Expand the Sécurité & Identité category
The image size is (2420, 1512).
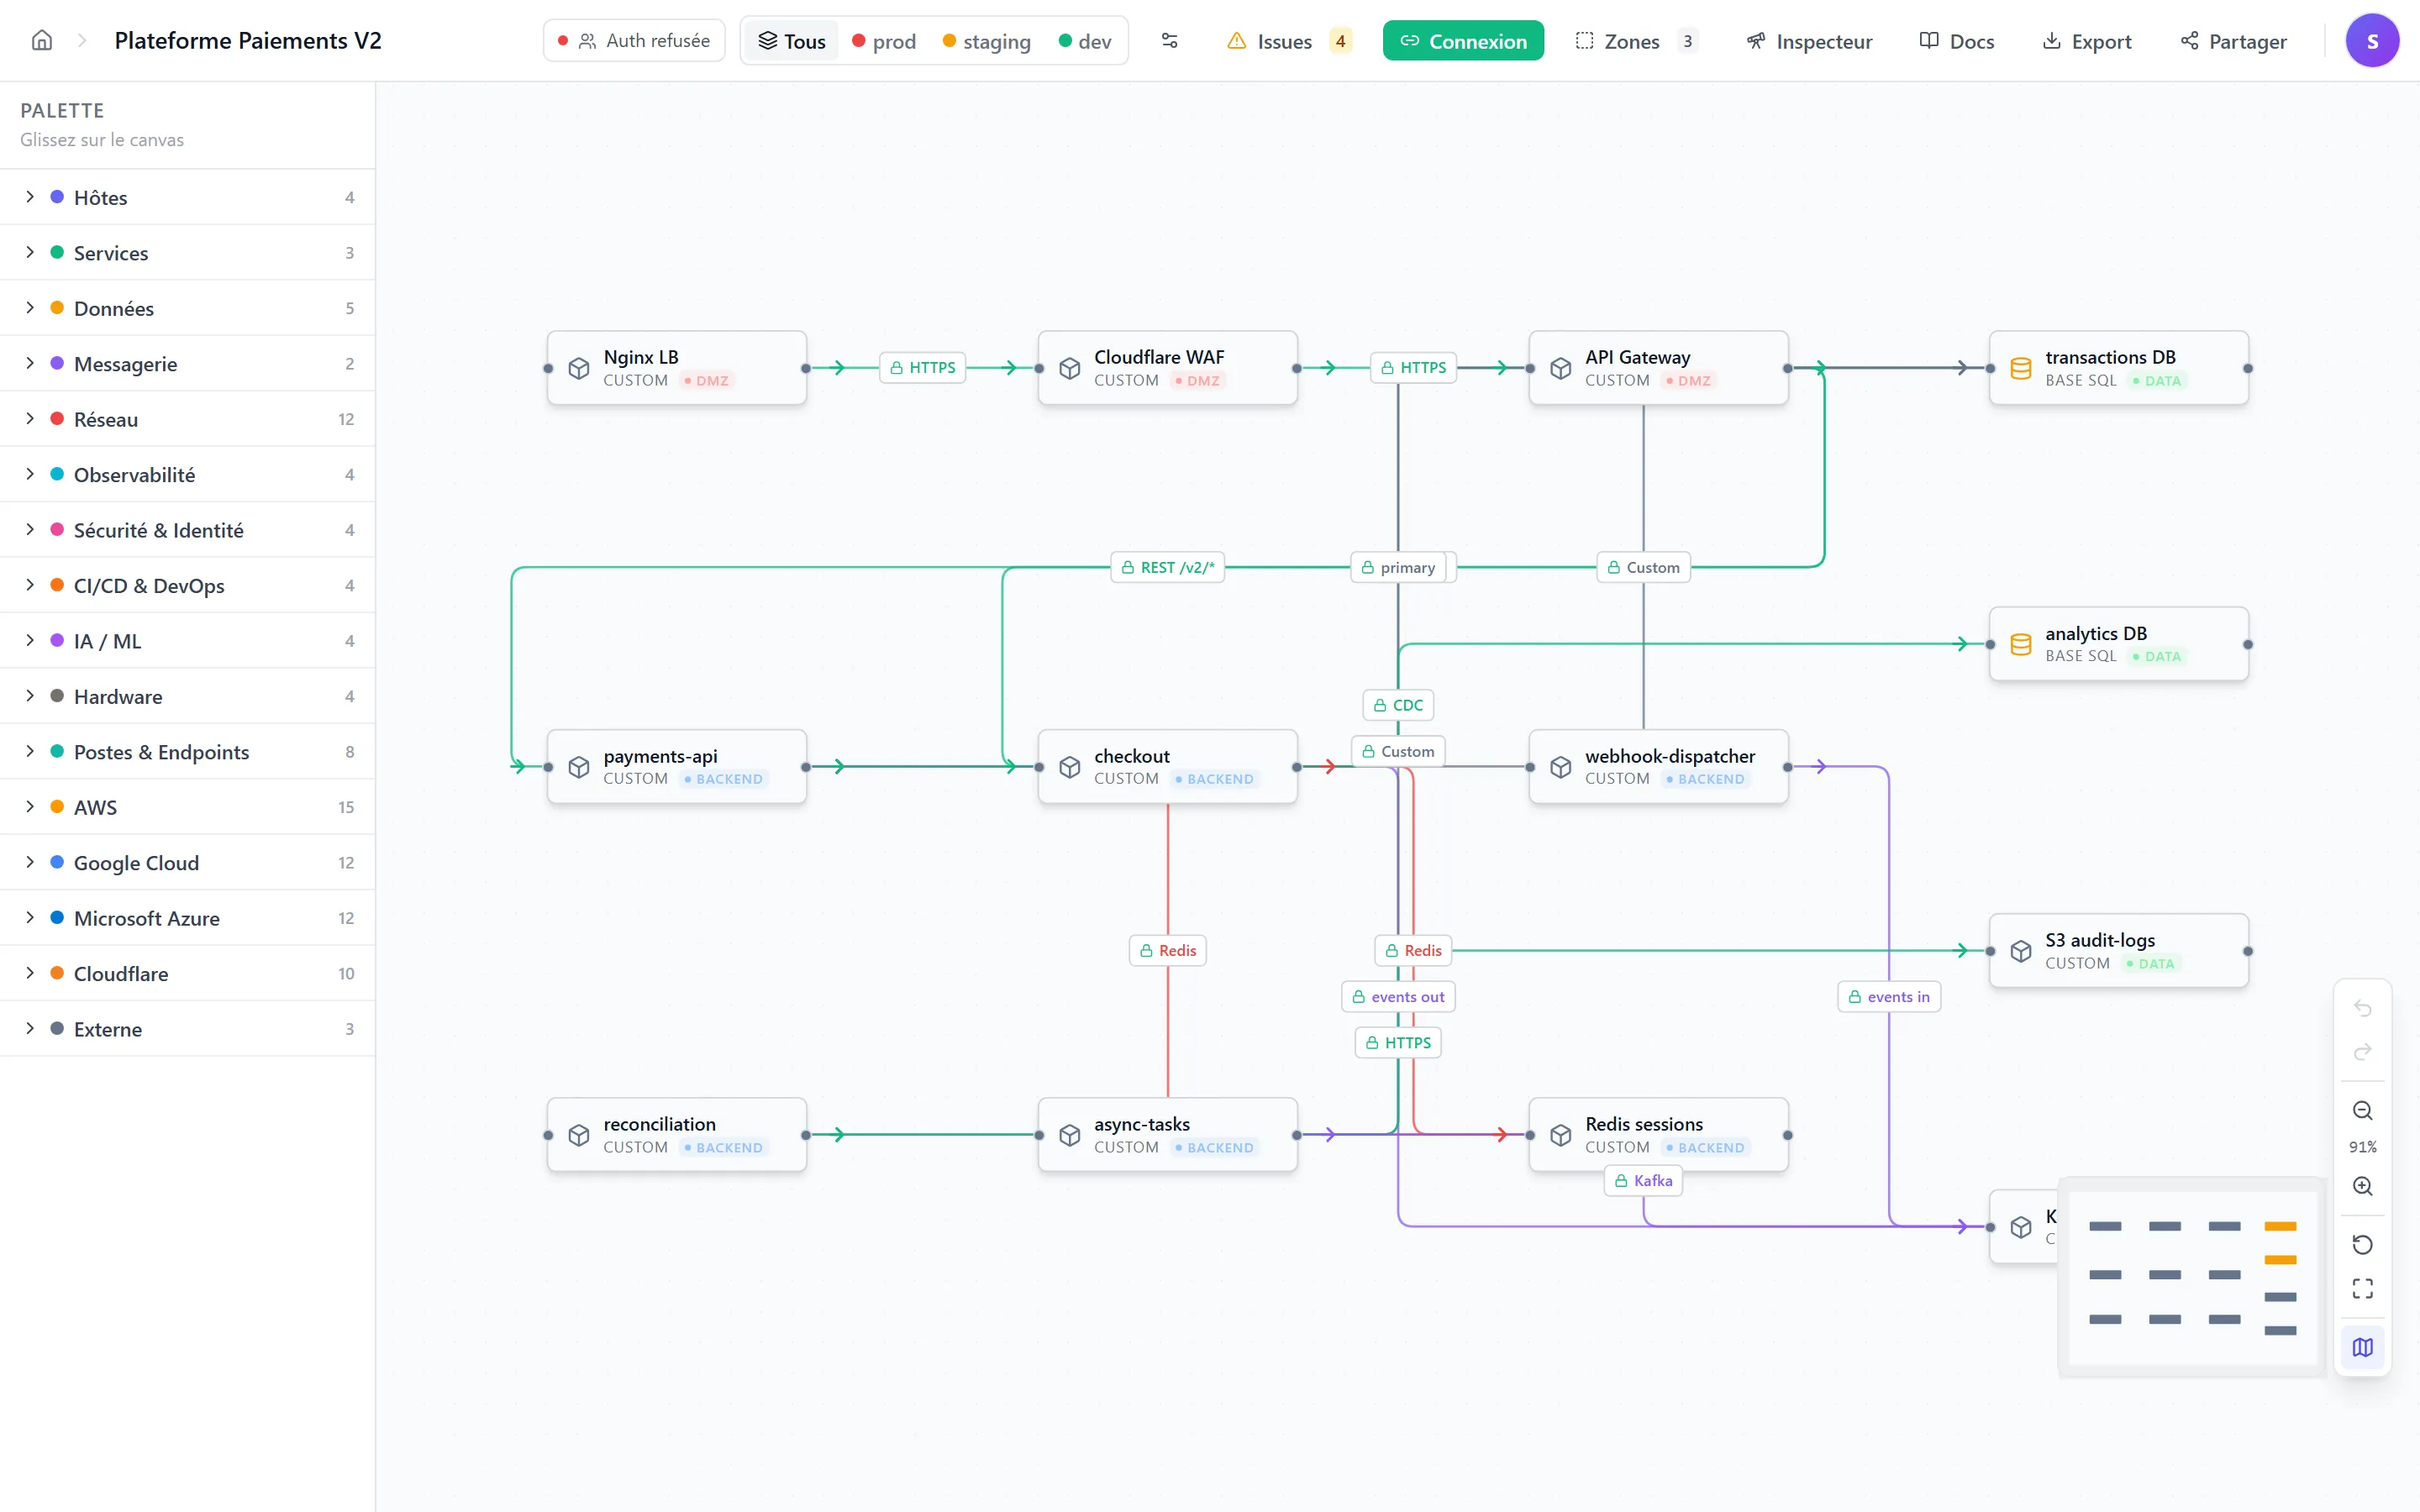tap(187, 530)
